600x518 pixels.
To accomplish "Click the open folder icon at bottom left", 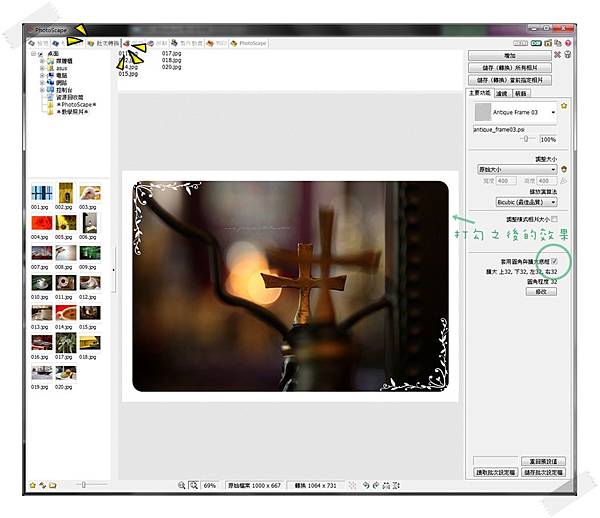I will (52, 485).
